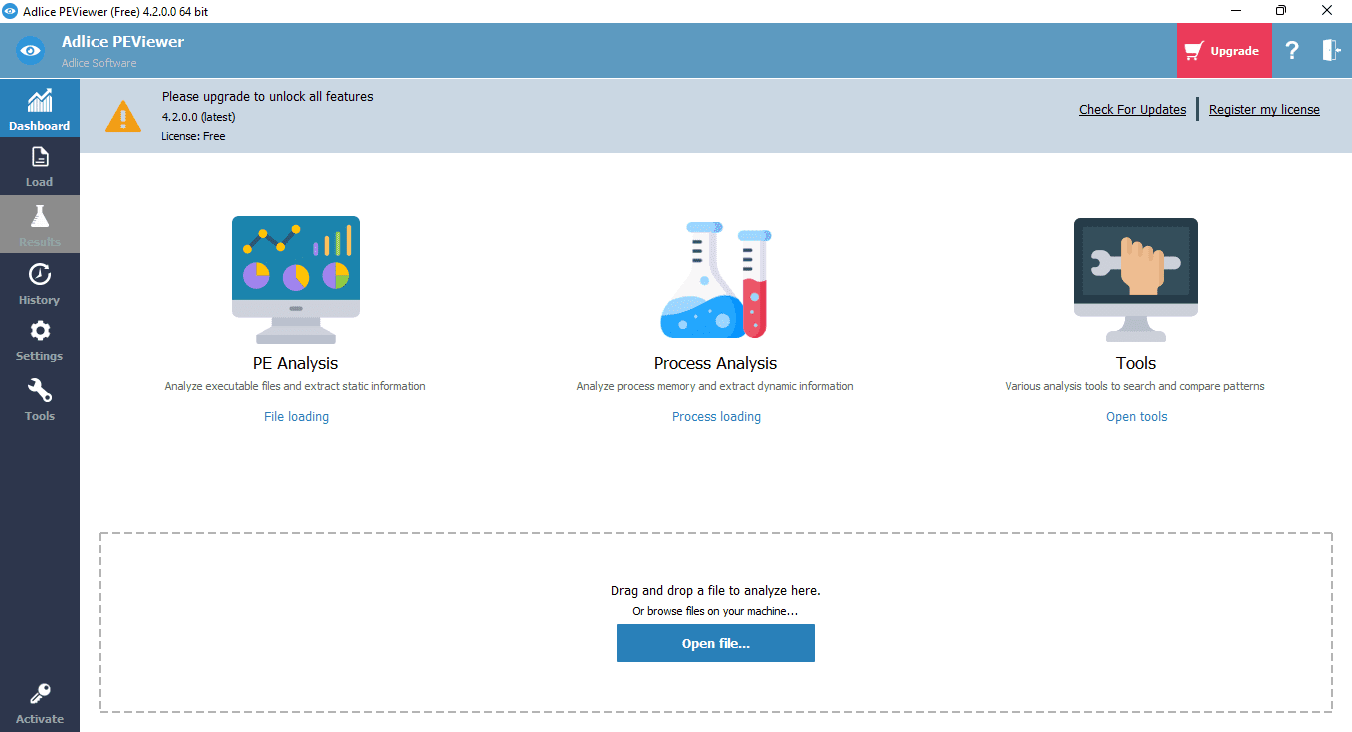The height and width of the screenshot is (732, 1352).
Task: Open the Register my license link
Action: (1264, 110)
